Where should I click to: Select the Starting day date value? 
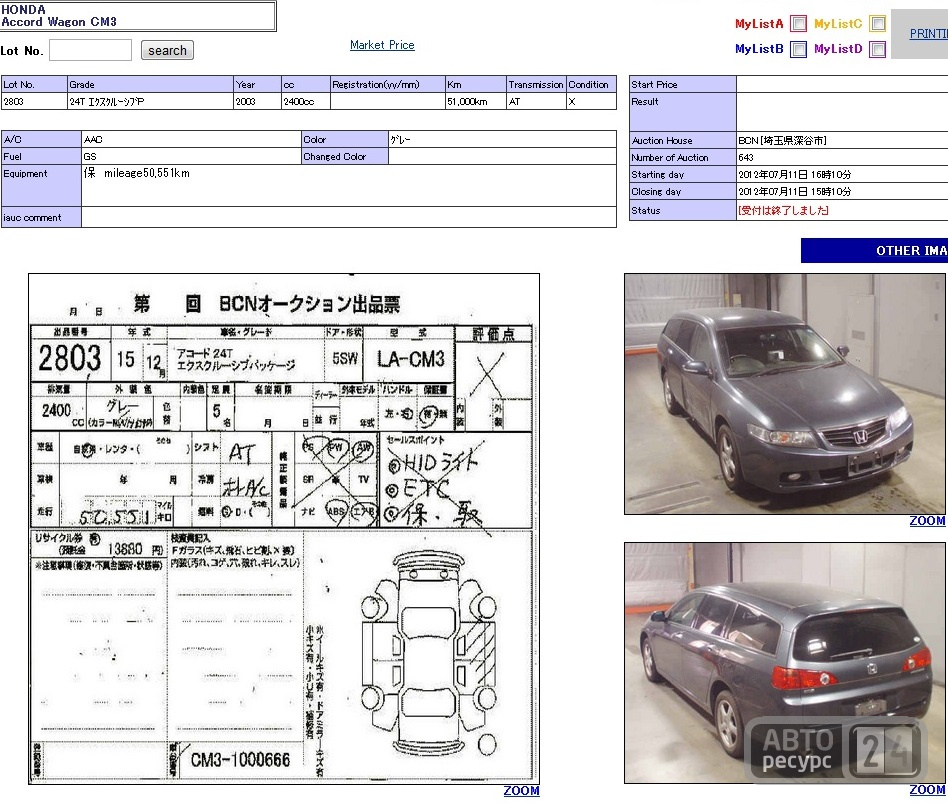794,174
